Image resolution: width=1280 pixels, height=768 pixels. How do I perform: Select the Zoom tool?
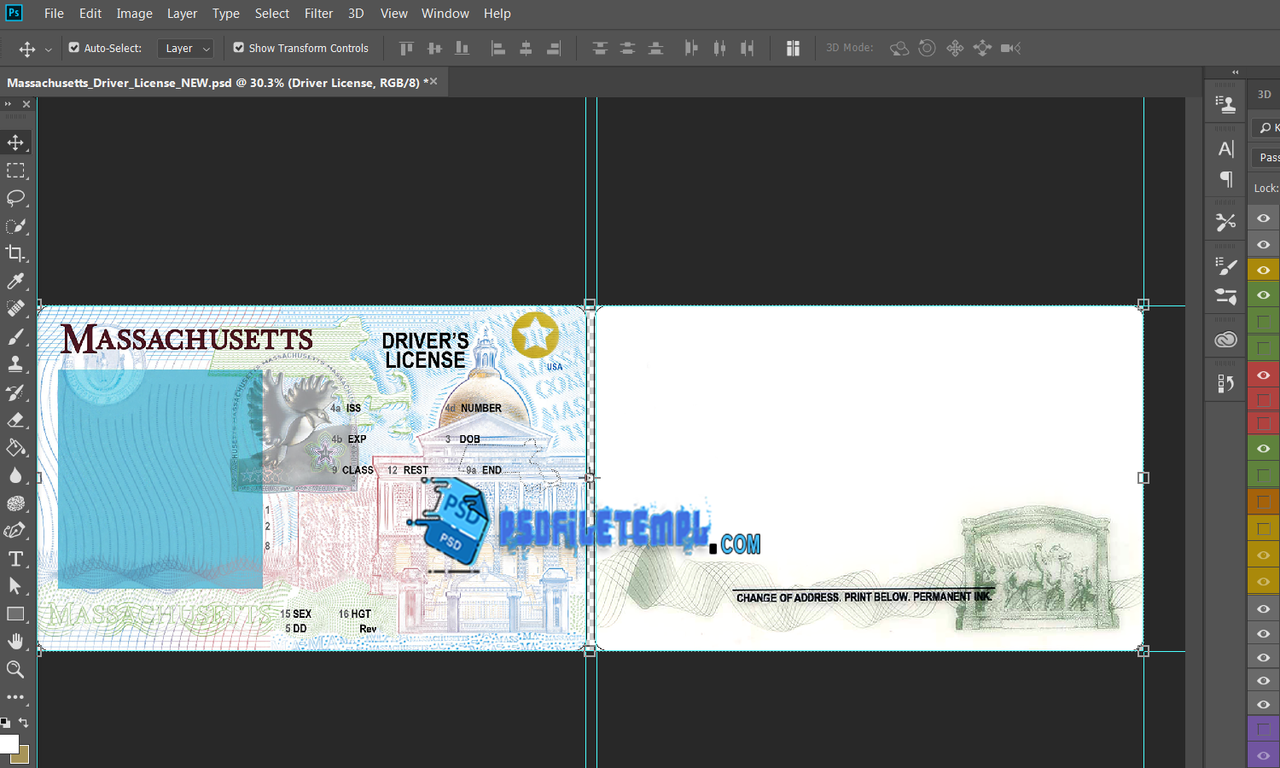[x=16, y=669]
